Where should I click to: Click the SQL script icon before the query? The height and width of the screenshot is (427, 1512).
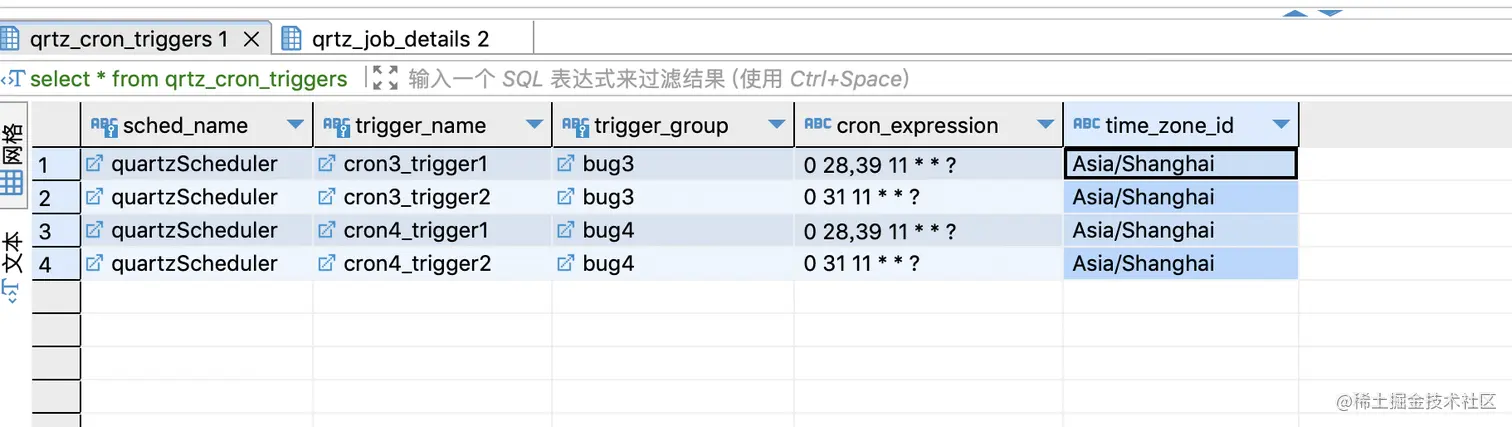click(13, 79)
